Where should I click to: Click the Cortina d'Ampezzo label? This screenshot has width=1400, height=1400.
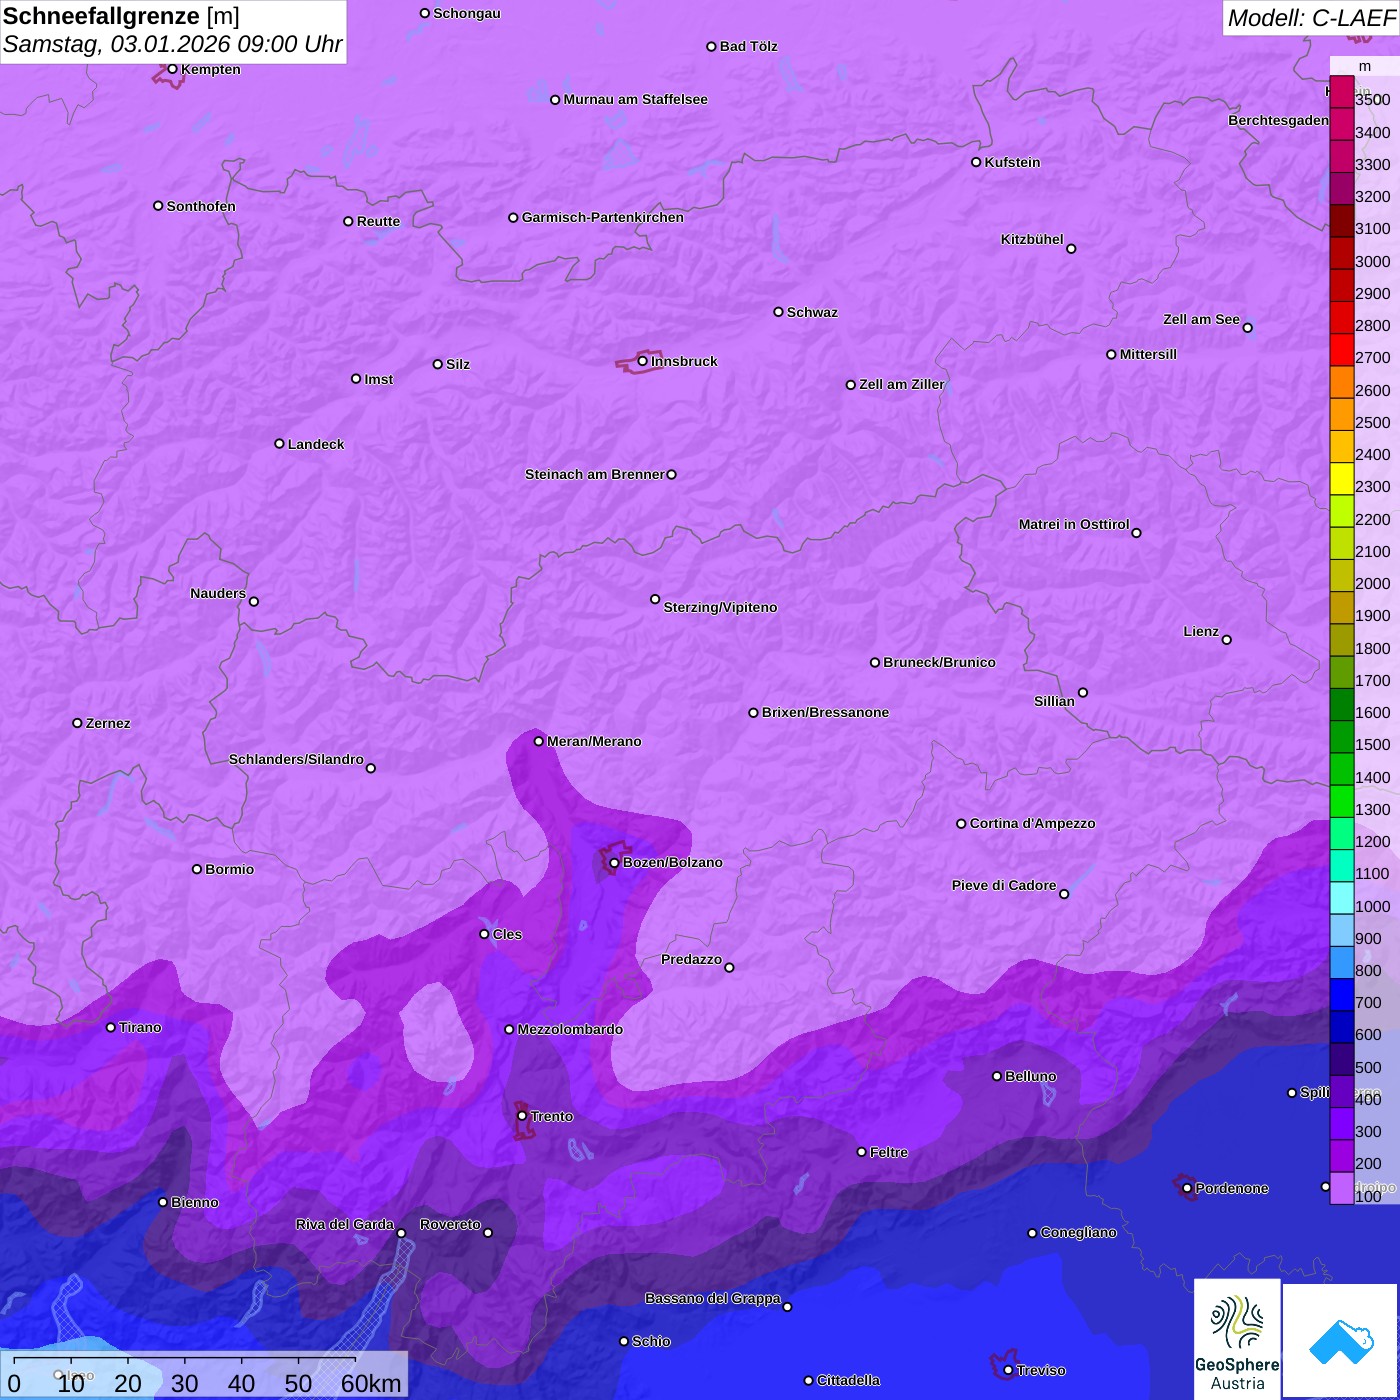(x=1033, y=823)
